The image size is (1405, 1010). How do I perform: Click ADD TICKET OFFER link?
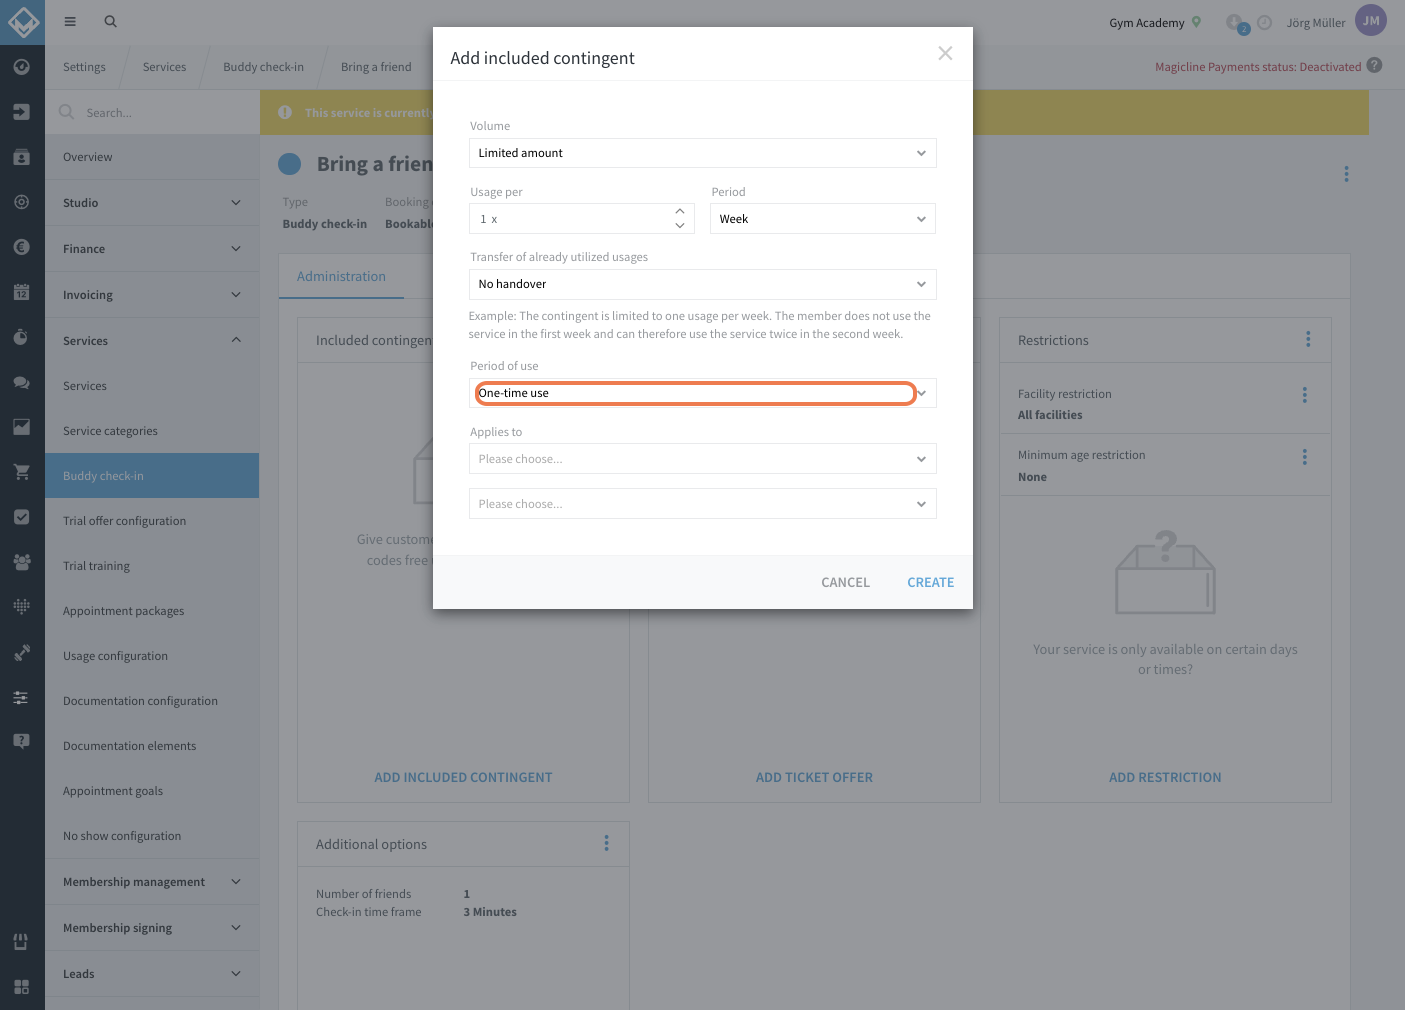pos(814,777)
